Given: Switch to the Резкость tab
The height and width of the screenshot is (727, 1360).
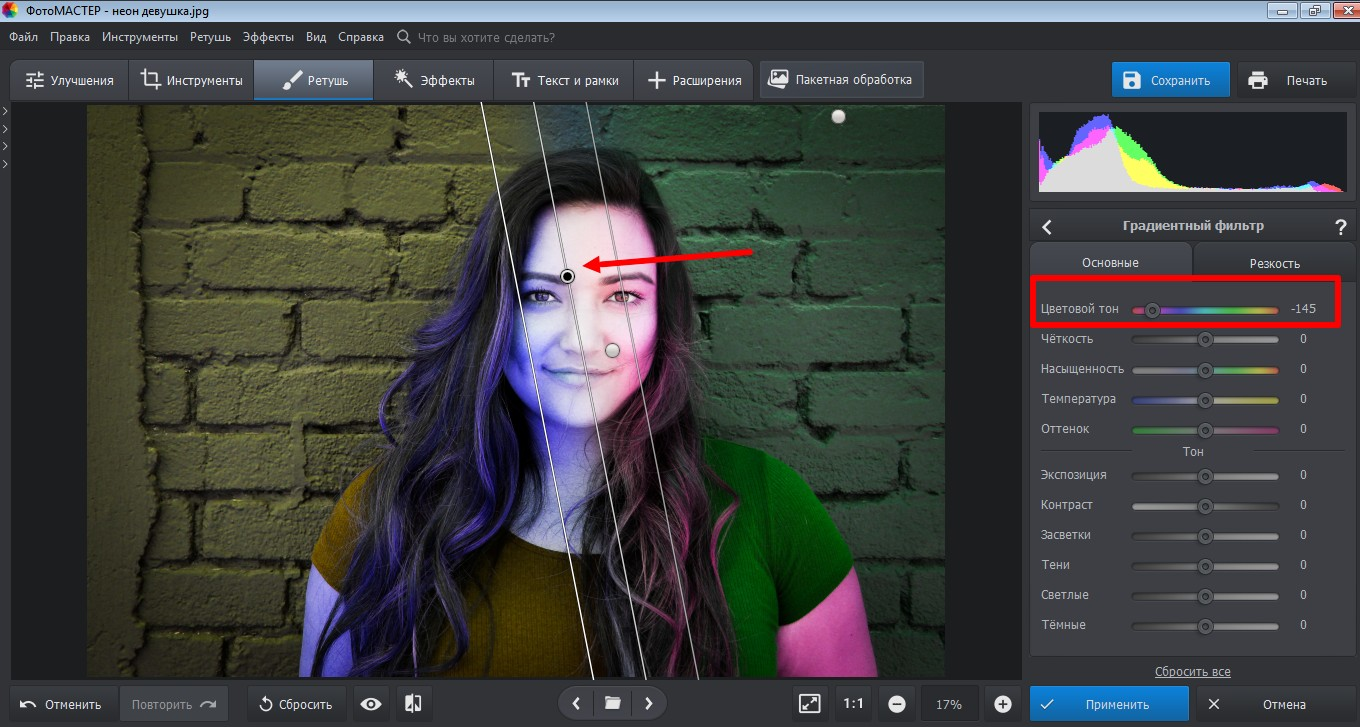Looking at the screenshot, I should point(1274,263).
